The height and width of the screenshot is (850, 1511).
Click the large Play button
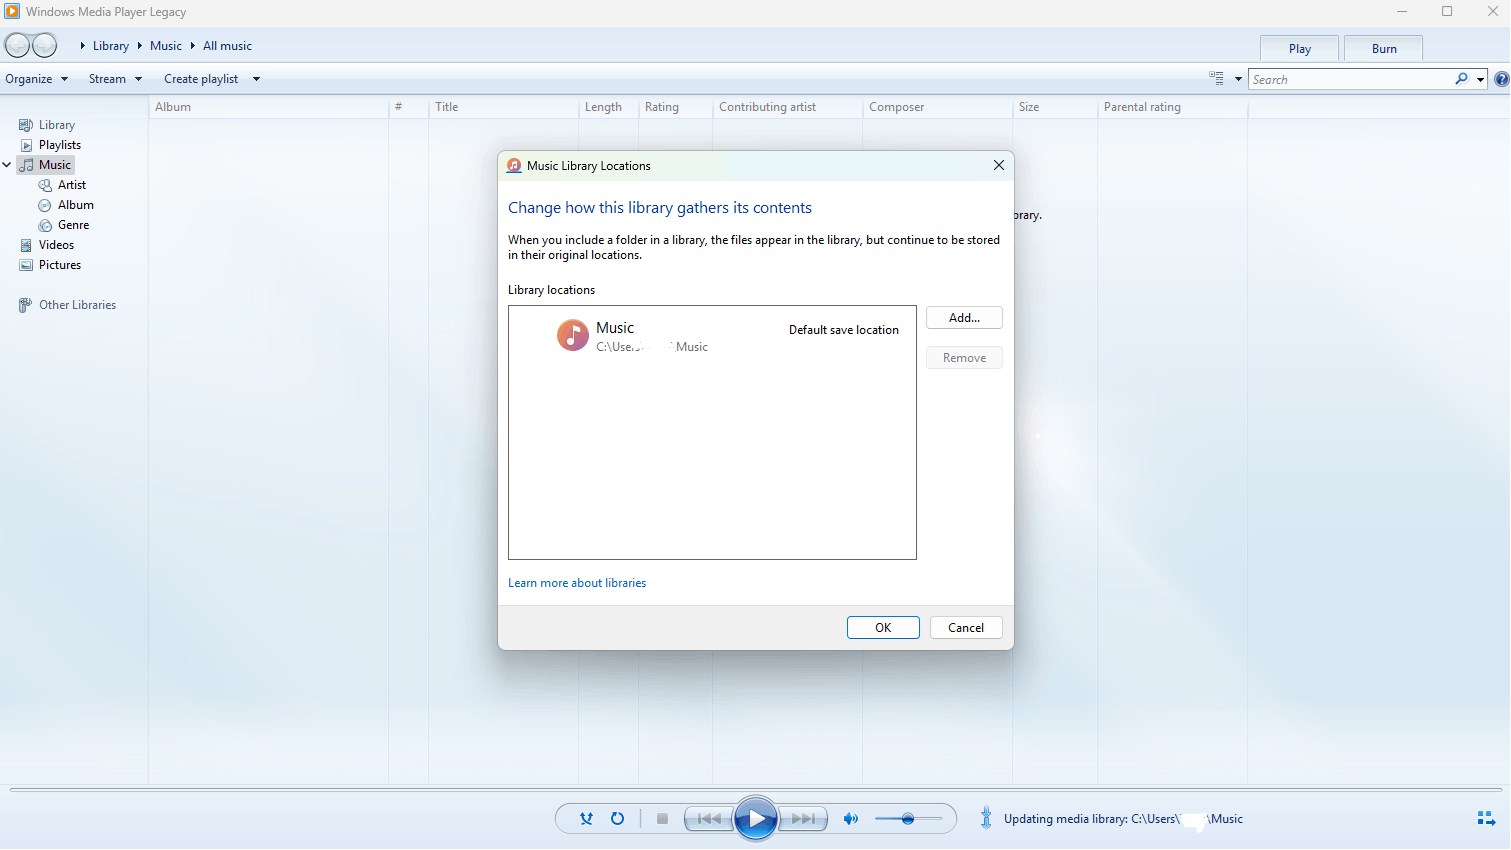pos(756,819)
